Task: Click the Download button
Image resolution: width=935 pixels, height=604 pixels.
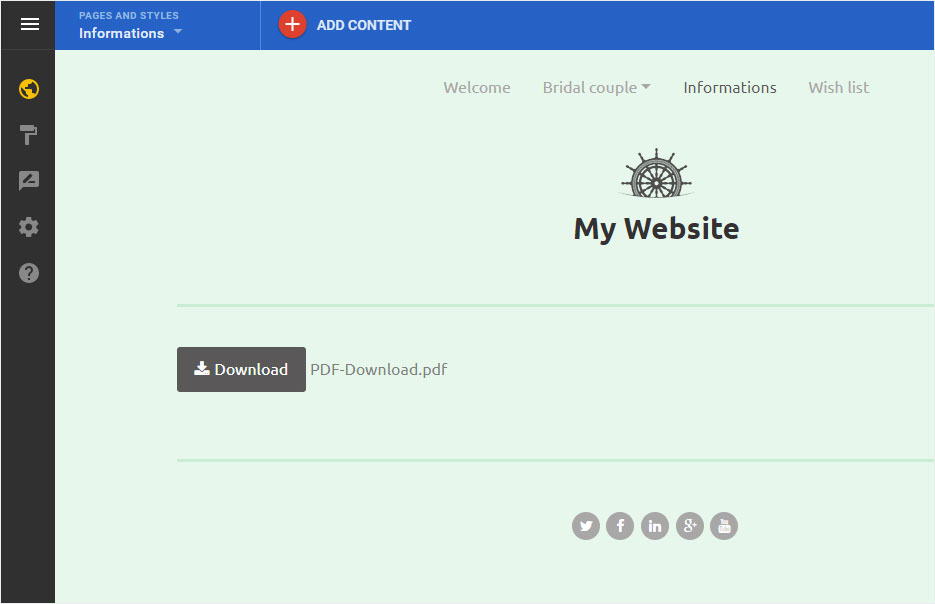Action: pyautogui.click(x=241, y=369)
